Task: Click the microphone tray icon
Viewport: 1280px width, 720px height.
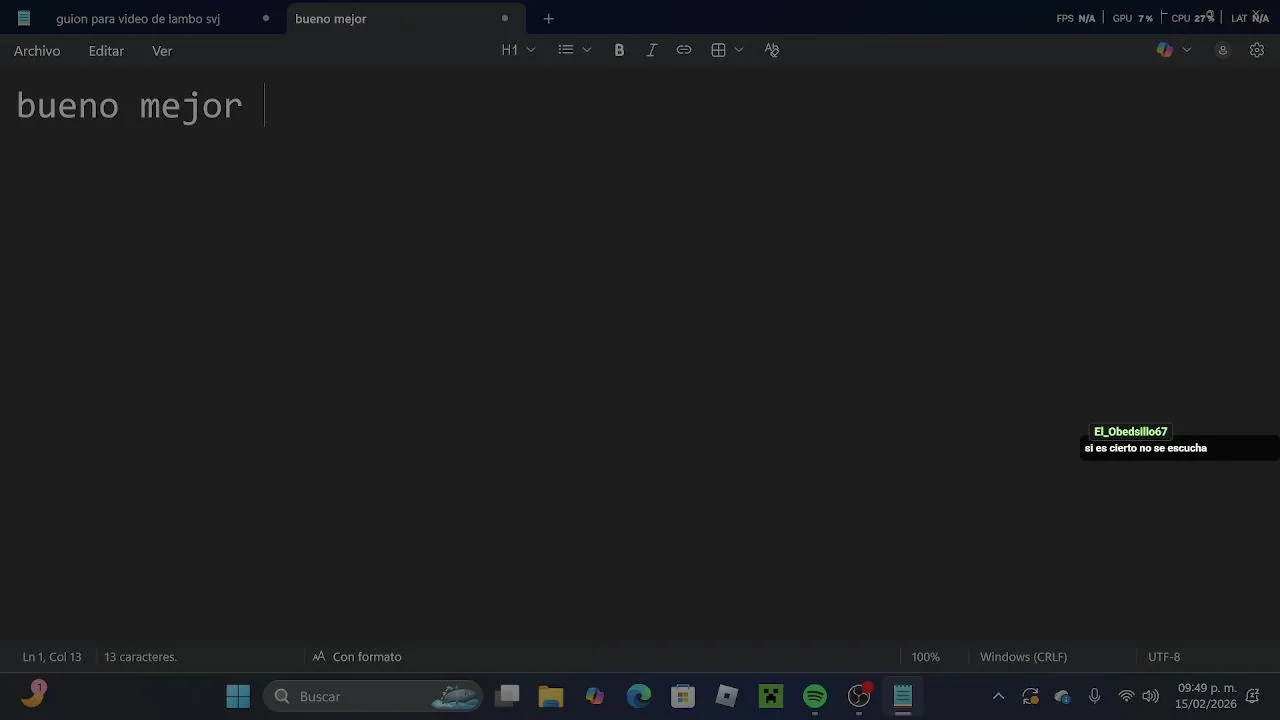Action: pyautogui.click(x=1094, y=696)
